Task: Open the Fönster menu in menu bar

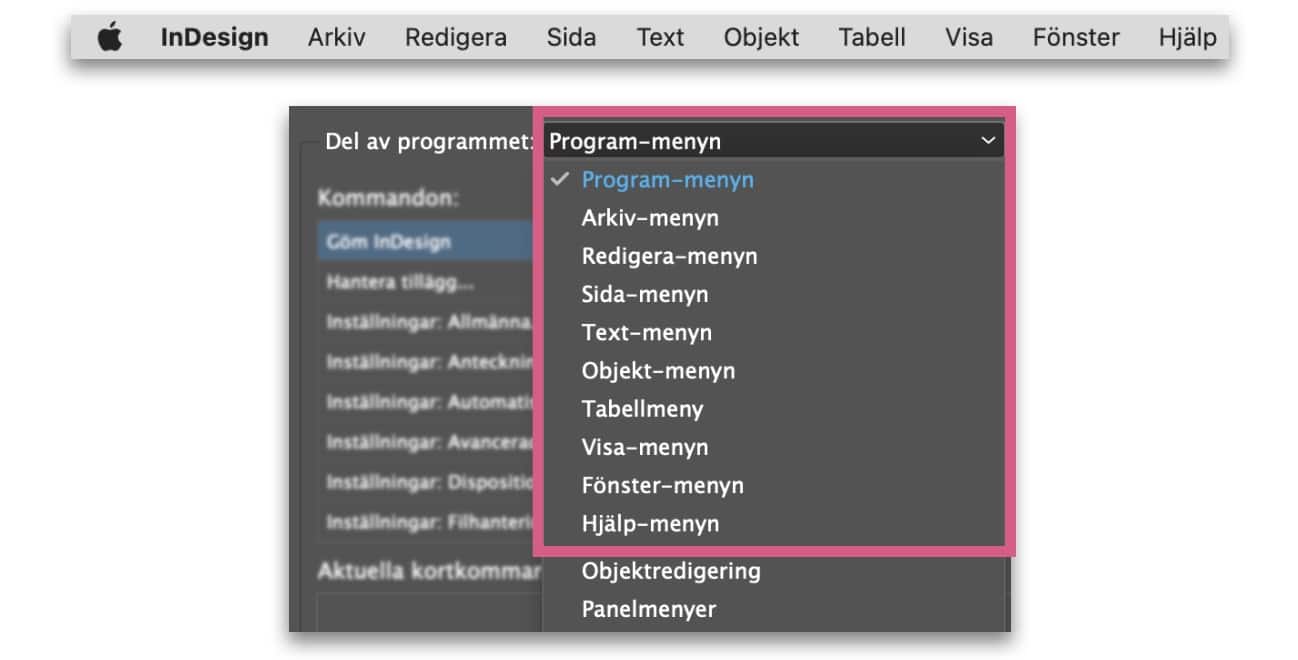Action: [1076, 38]
